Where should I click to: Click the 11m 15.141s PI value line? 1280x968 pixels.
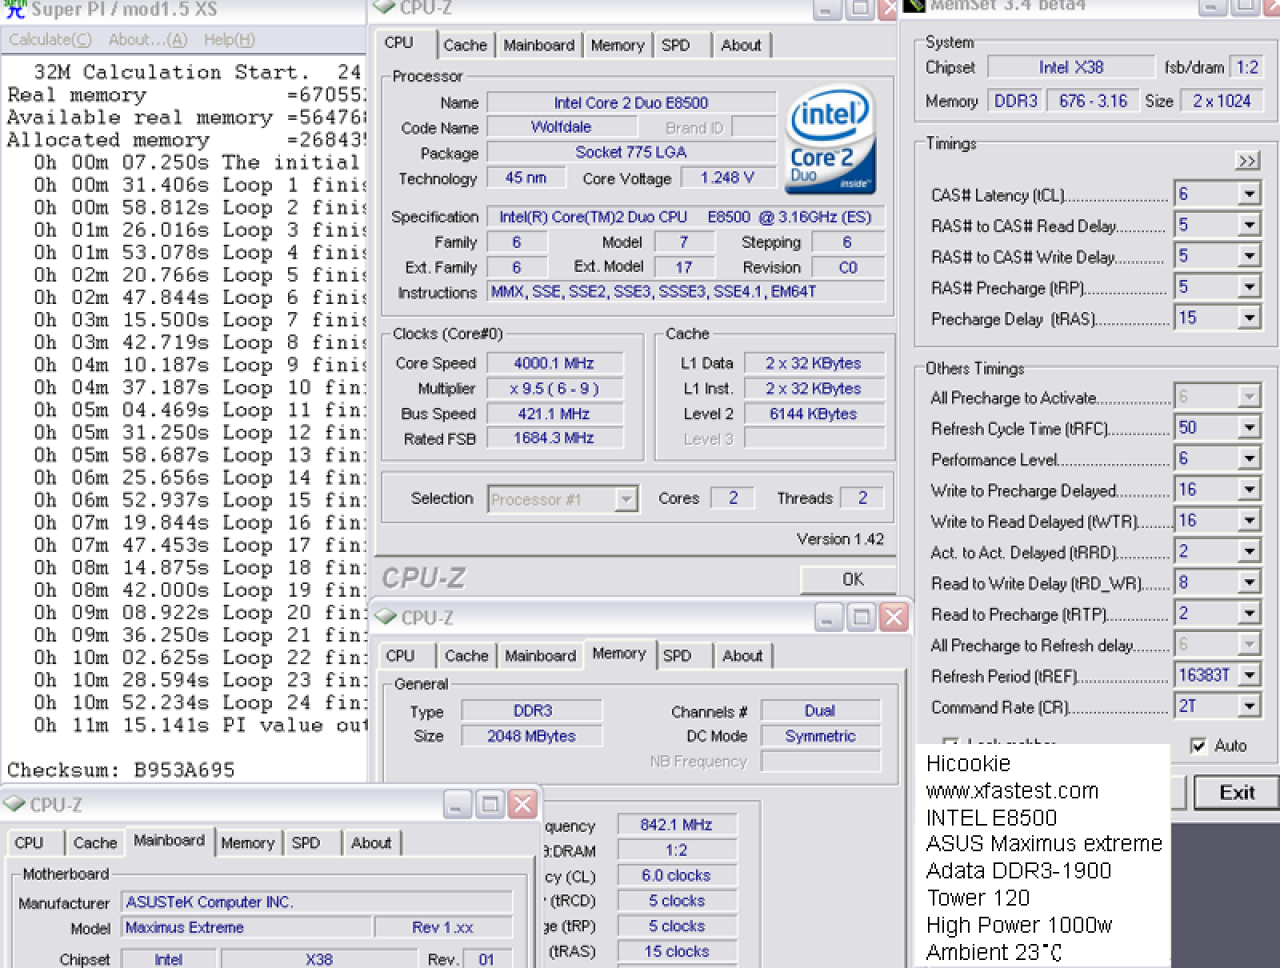tap(200, 725)
